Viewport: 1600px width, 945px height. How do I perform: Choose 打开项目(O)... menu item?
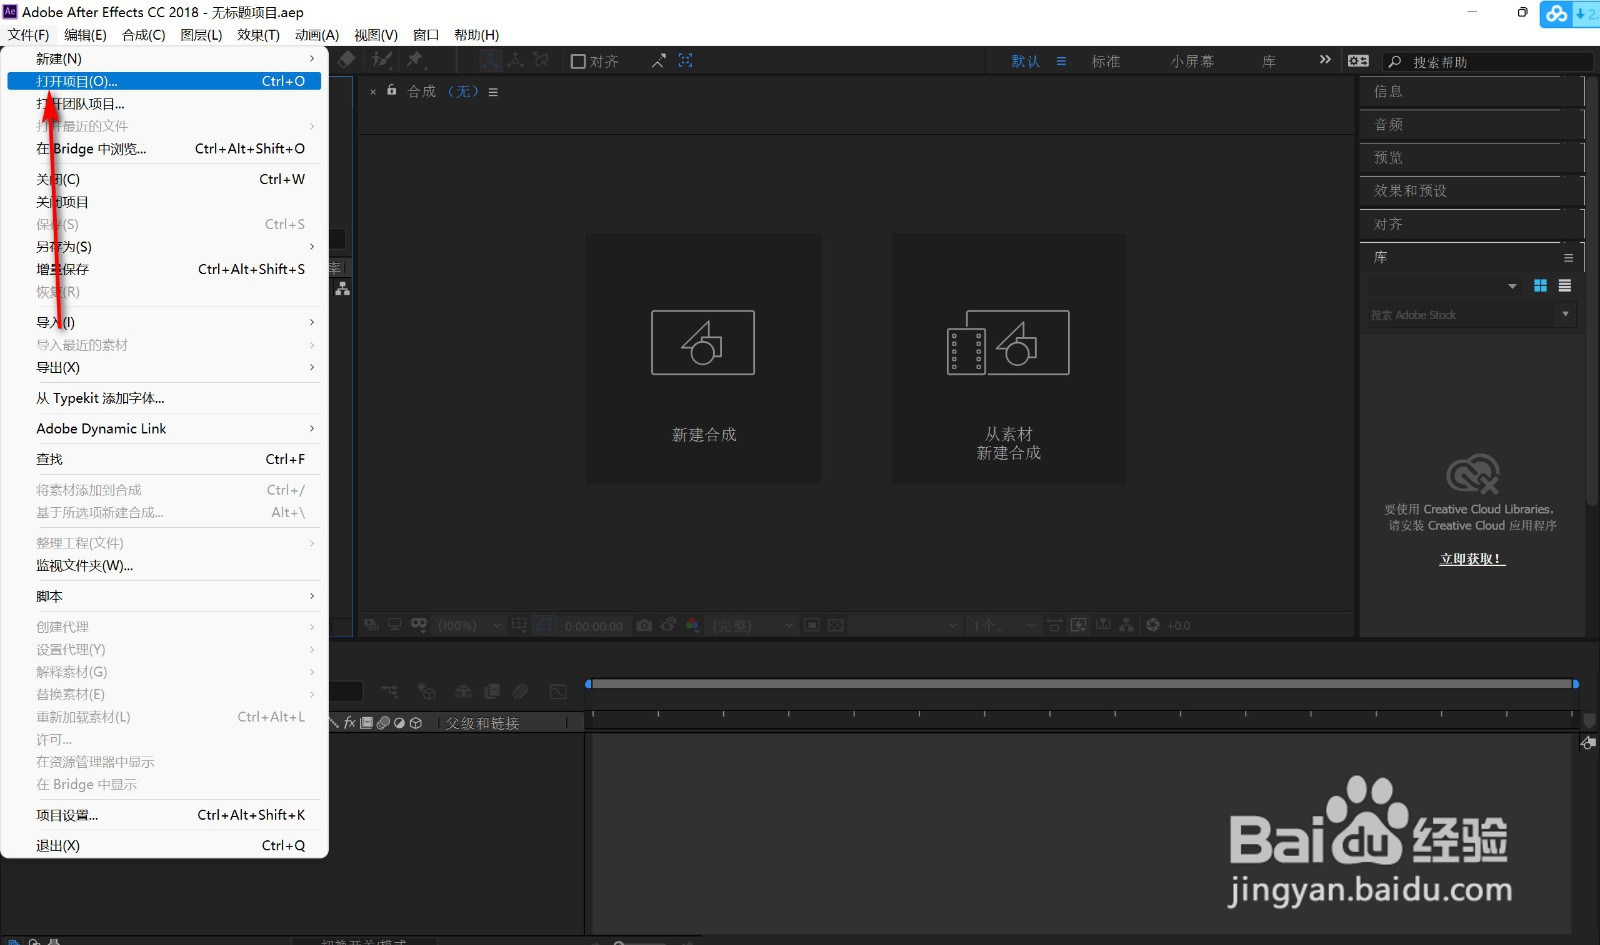coord(165,81)
